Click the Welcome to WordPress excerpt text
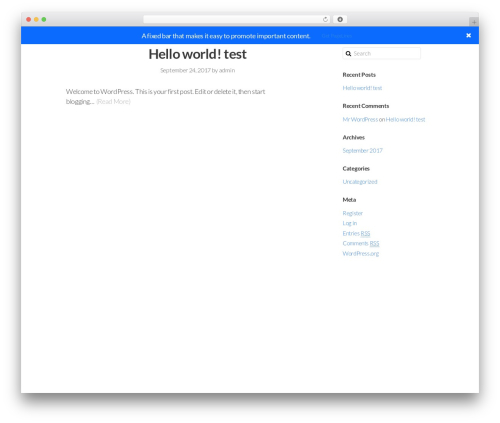The image size is (500, 423). 165,96
